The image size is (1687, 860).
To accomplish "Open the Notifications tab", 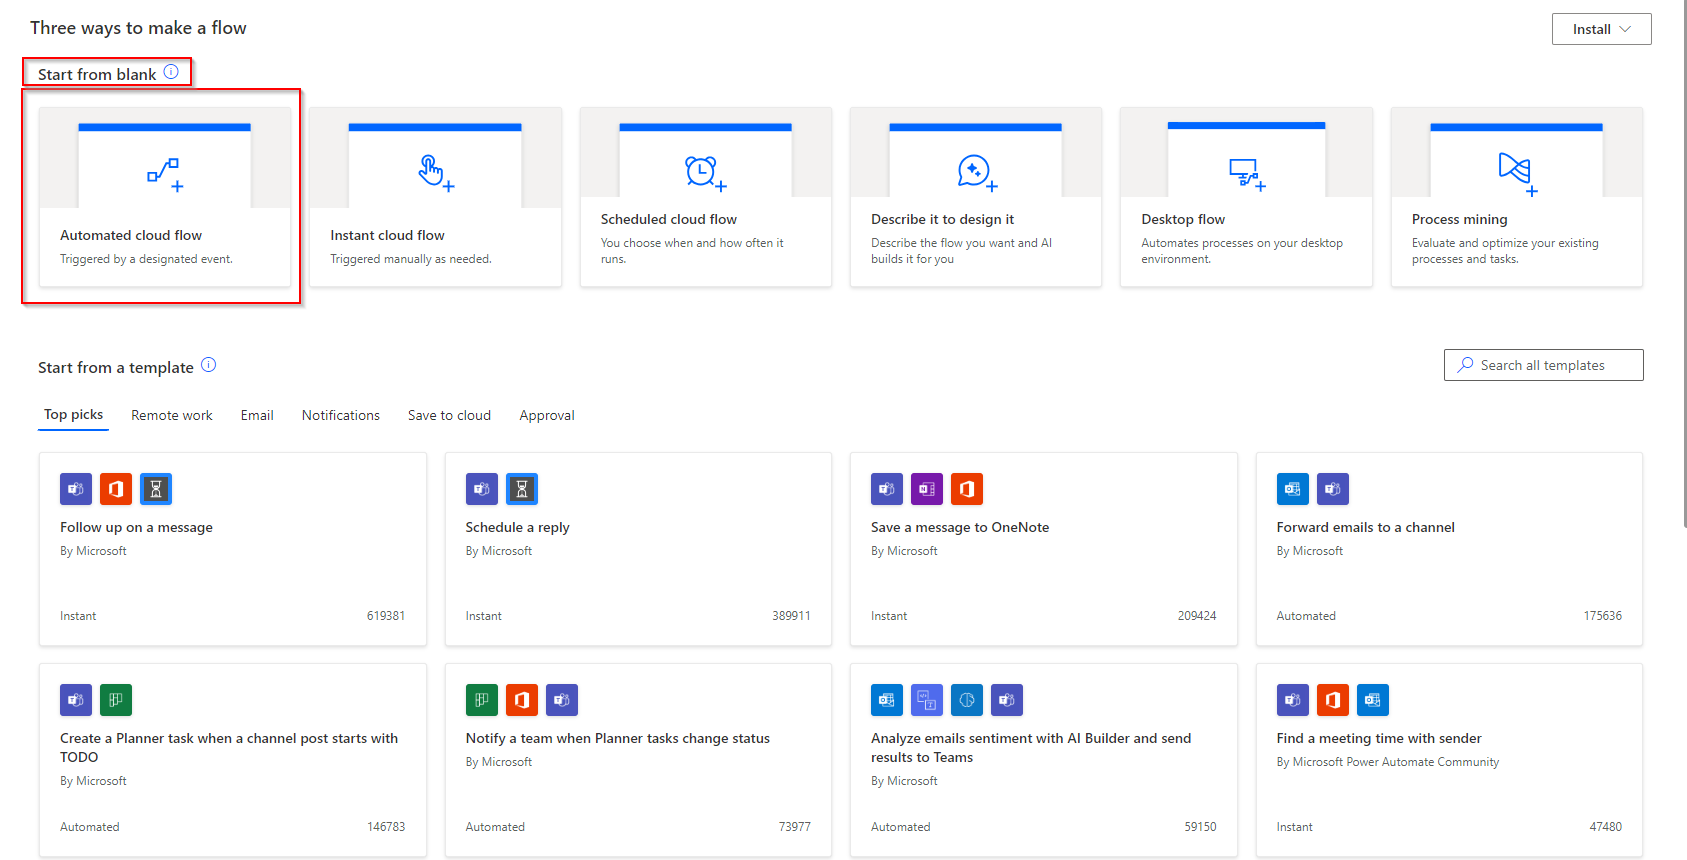I will [341, 415].
